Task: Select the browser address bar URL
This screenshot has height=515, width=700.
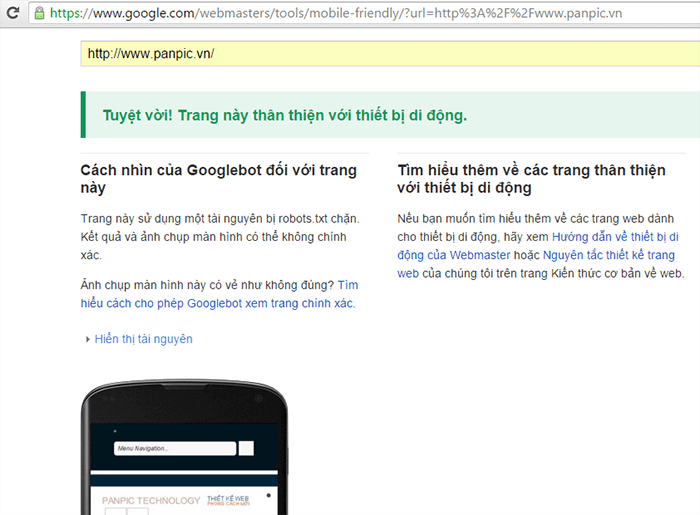Action: coord(336,13)
